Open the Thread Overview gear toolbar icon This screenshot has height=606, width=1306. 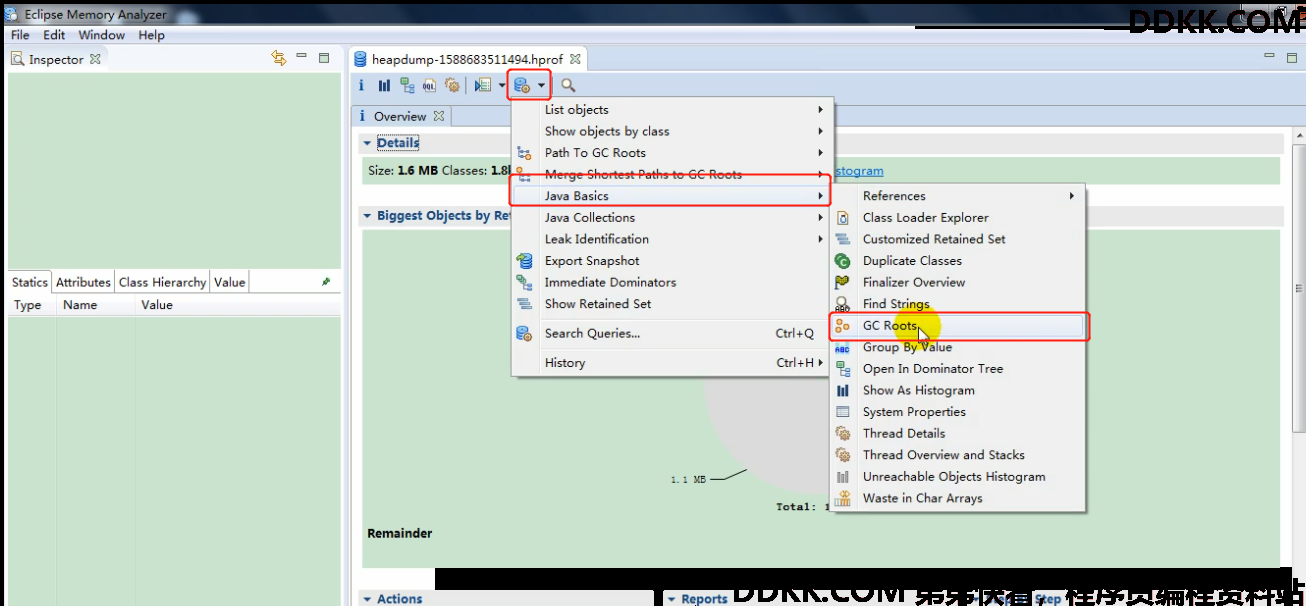coord(452,86)
